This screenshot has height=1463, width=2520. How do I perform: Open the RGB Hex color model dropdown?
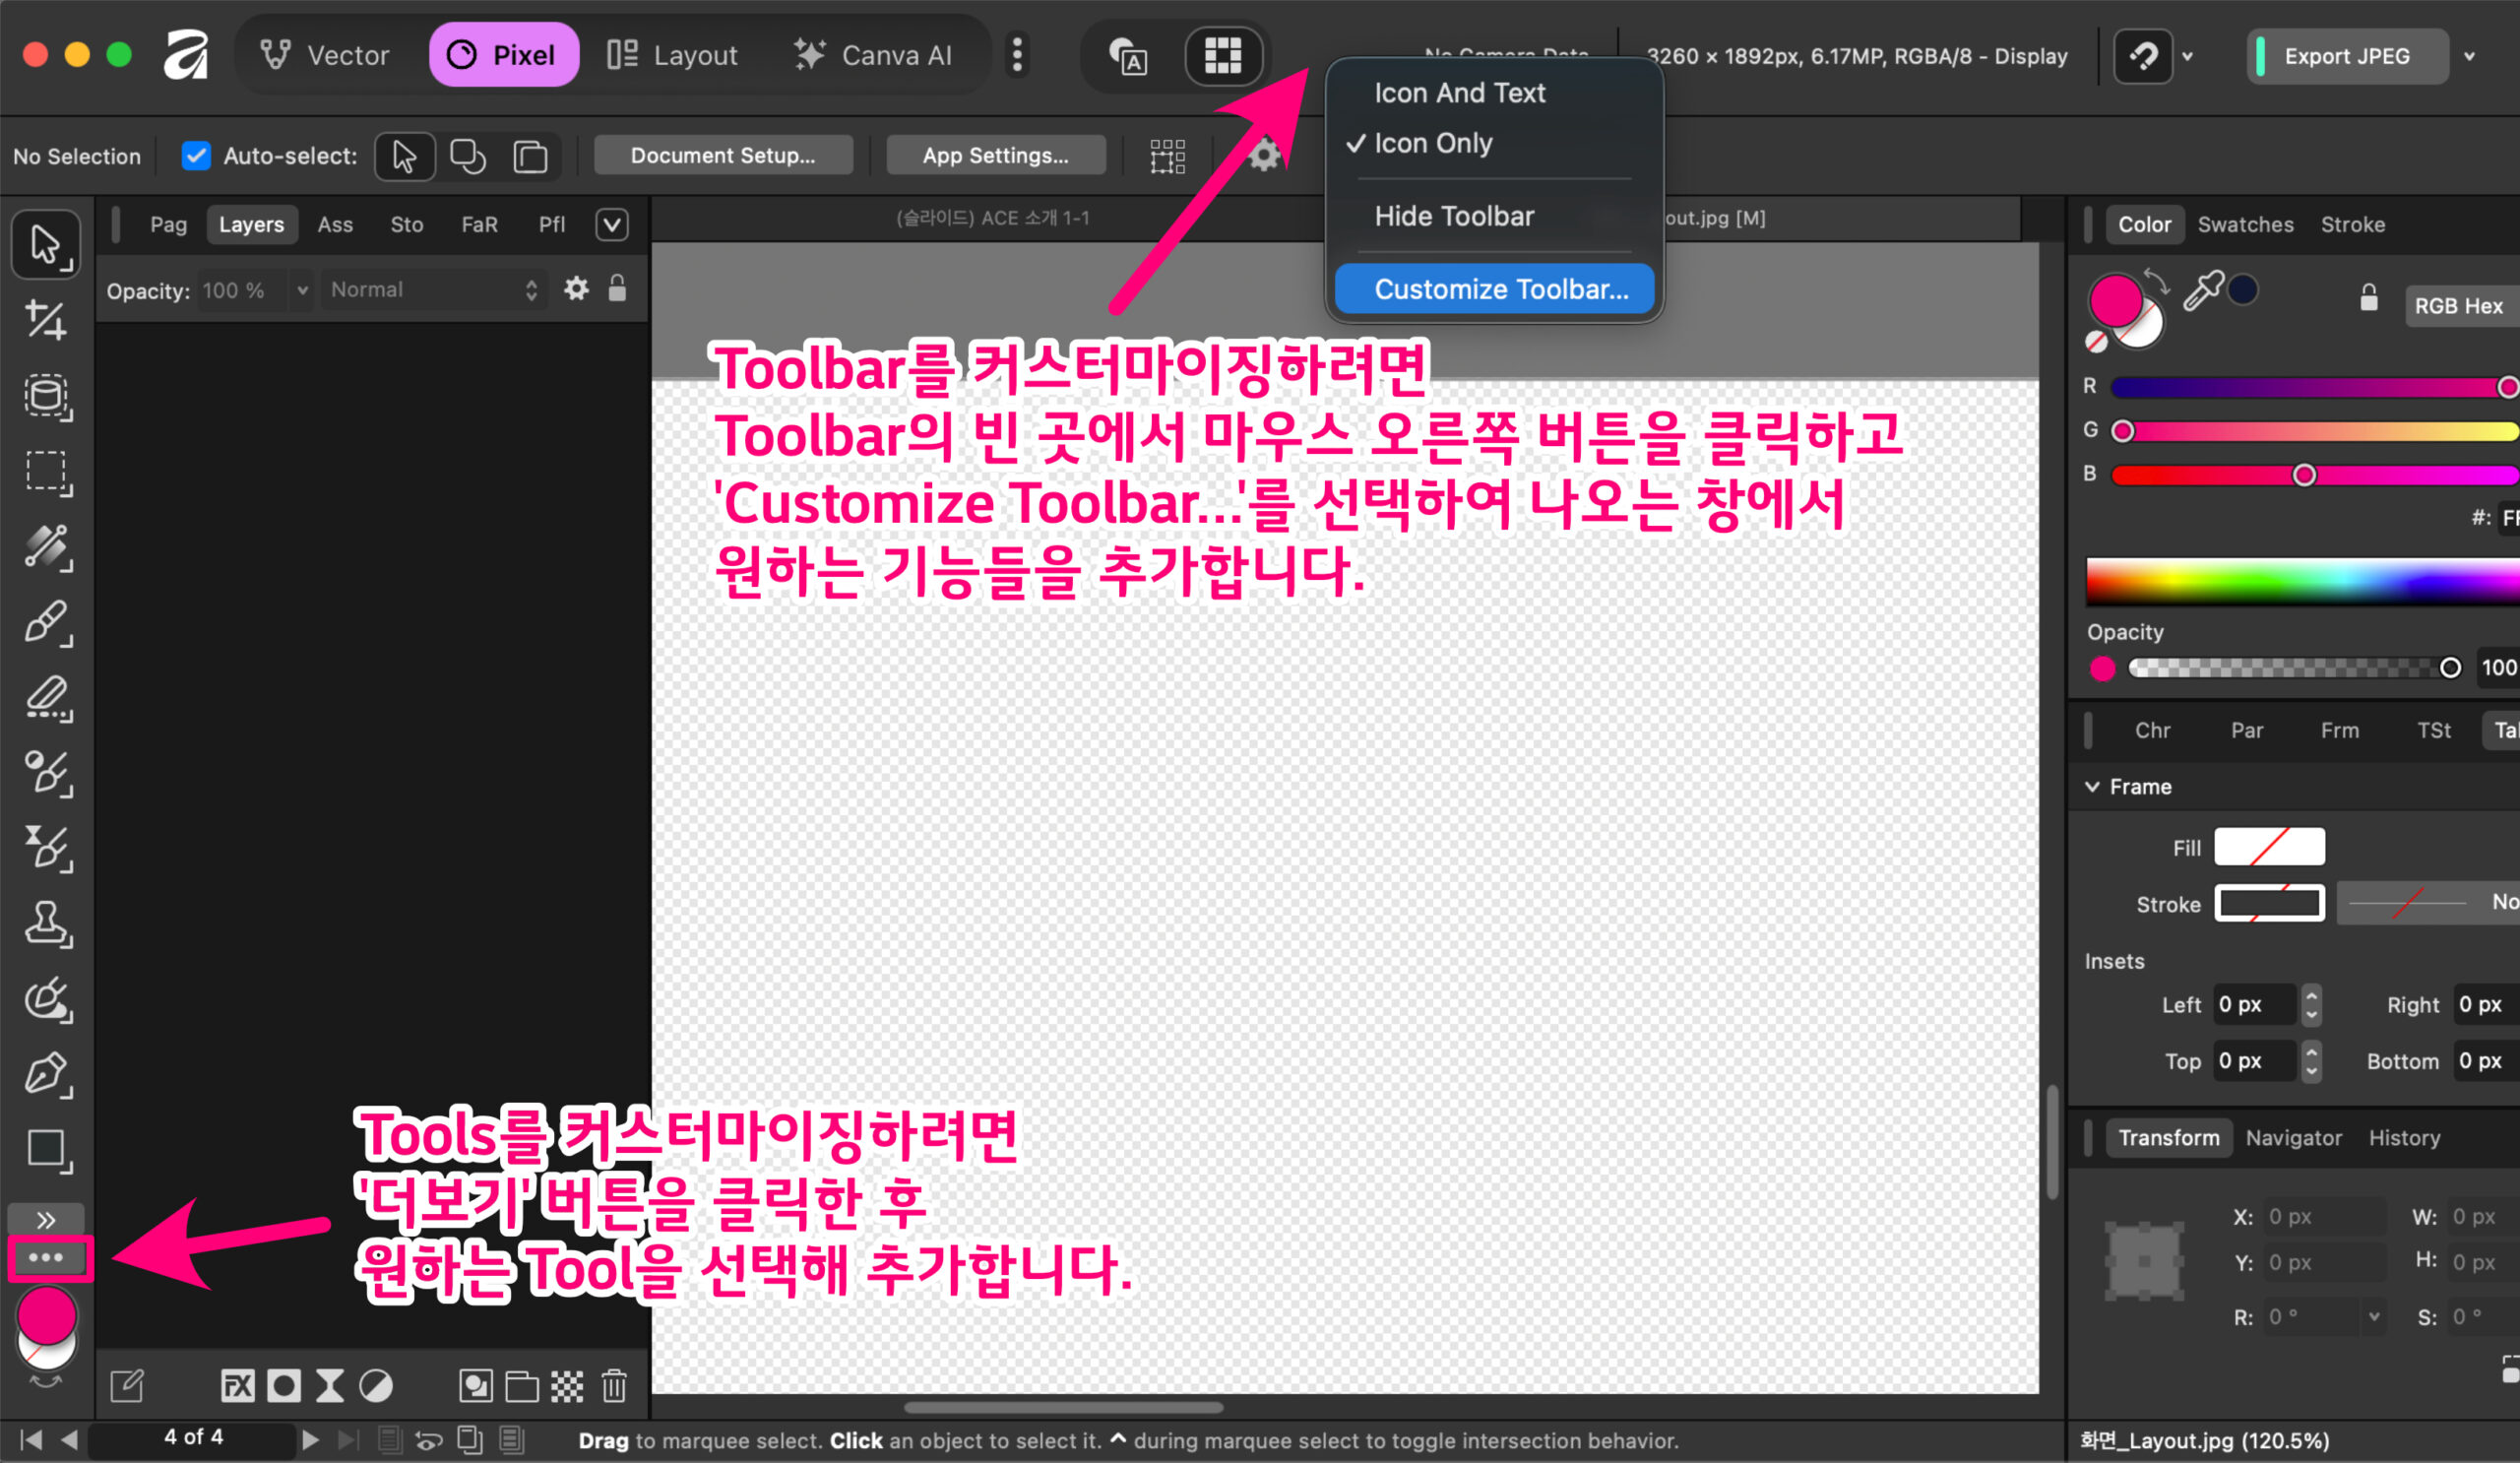tap(2458, 306)
